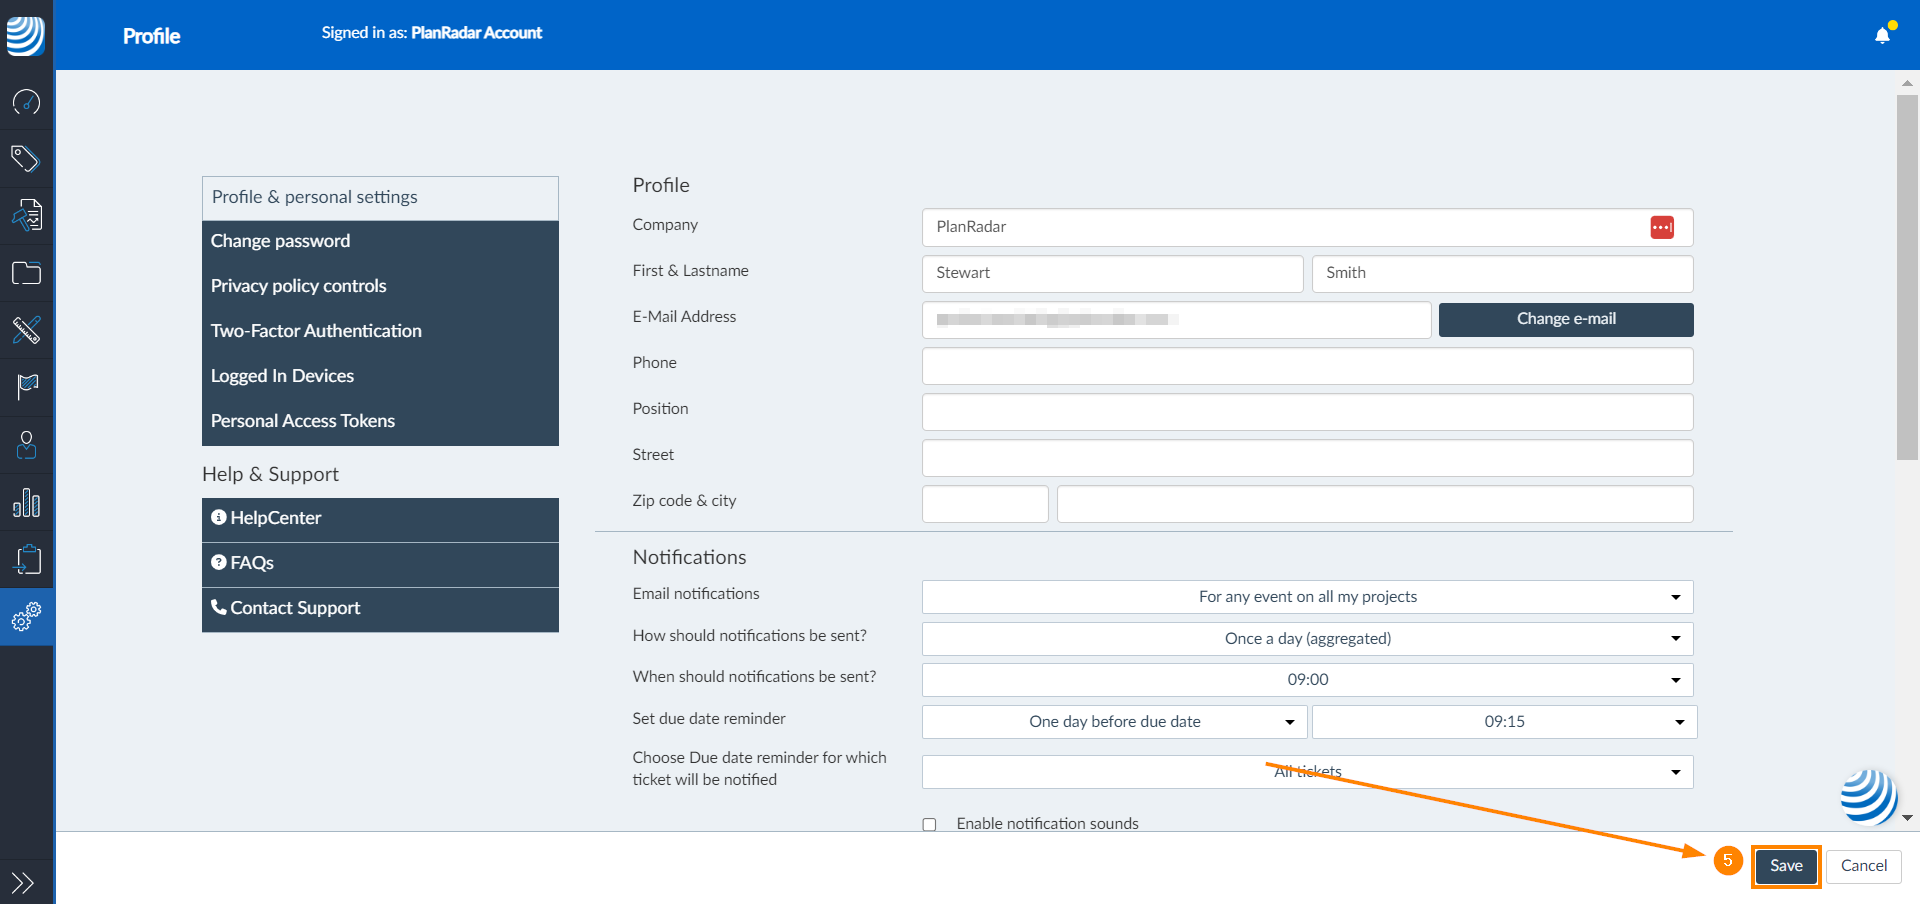Screen dimensions: 1920x904
Task: Click the Change e-mail button
Action: click(x=1565, y=319)
